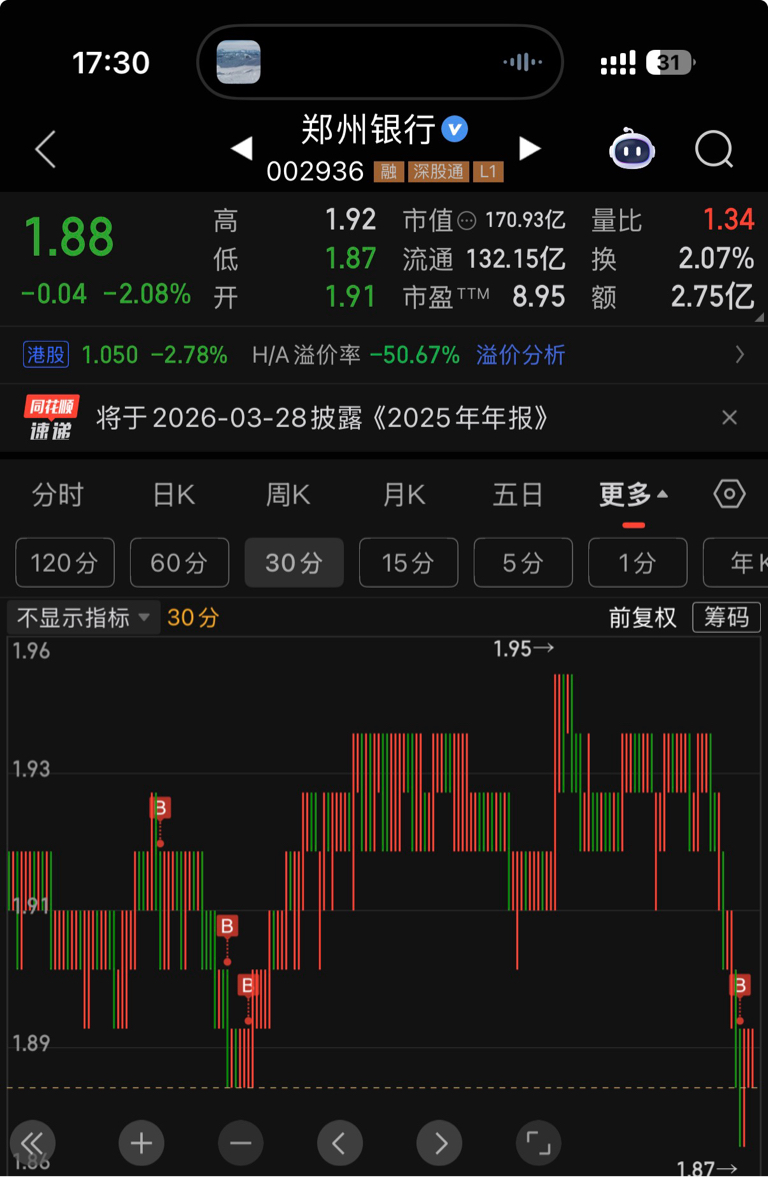Tap the battery indicator showing 31

(670, 62)
